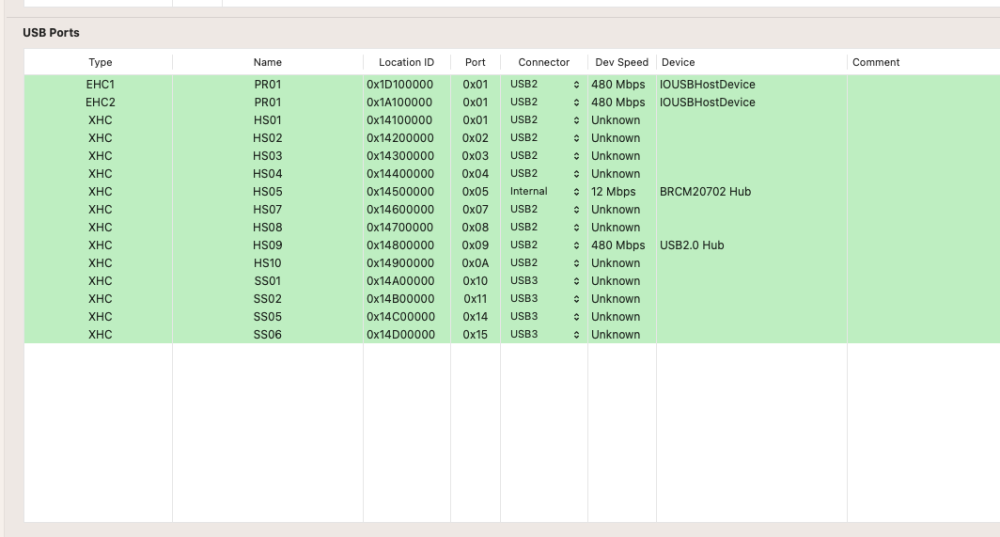Click IOUSBHostDevice in EHC1 row
The width and height of the screenshot is (1000, 537).
point(707,84)
